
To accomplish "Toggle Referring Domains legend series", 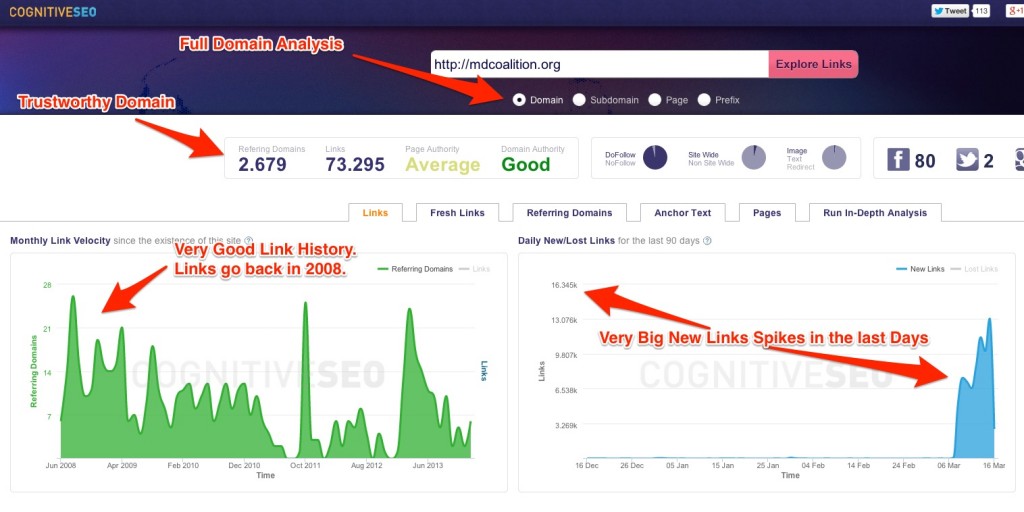I will click(x=415, y=269).
